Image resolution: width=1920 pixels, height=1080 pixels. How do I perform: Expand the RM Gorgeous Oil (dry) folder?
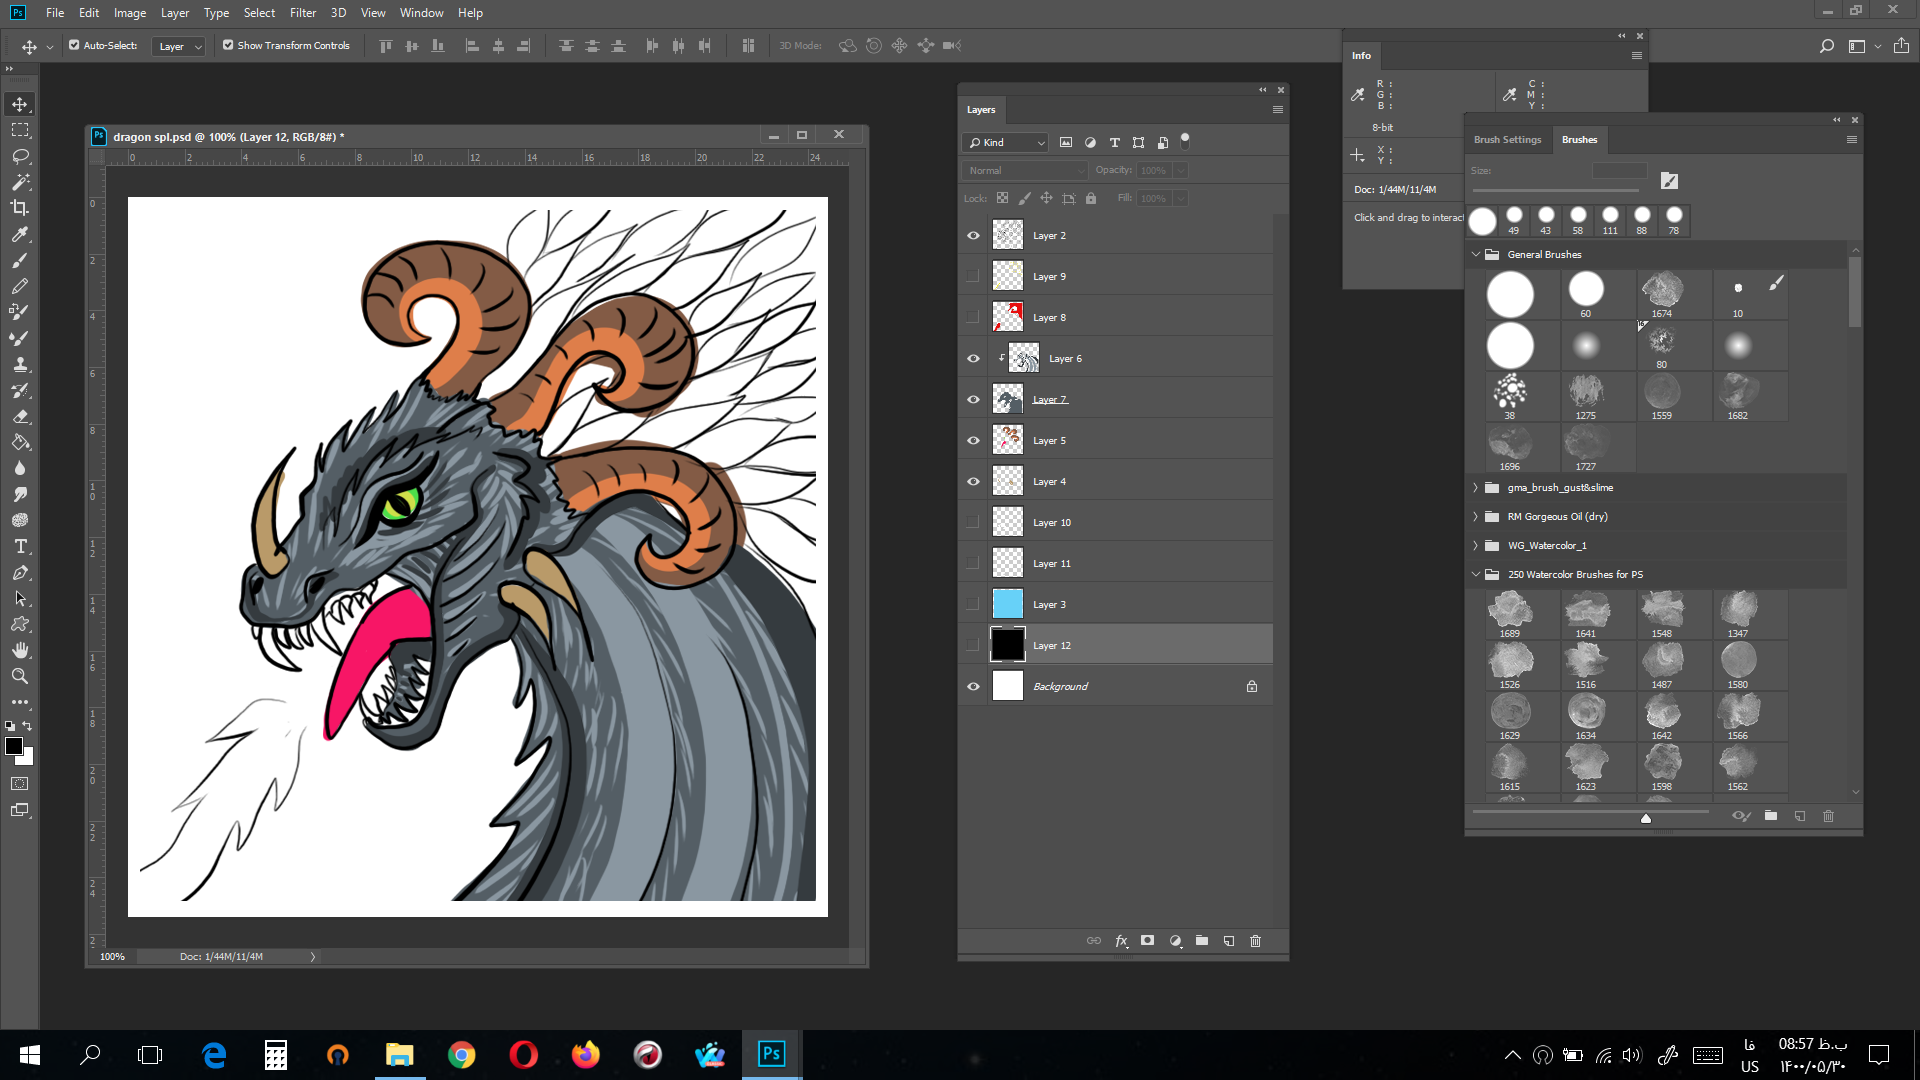pyautogui.click(x=1475, y=516)
